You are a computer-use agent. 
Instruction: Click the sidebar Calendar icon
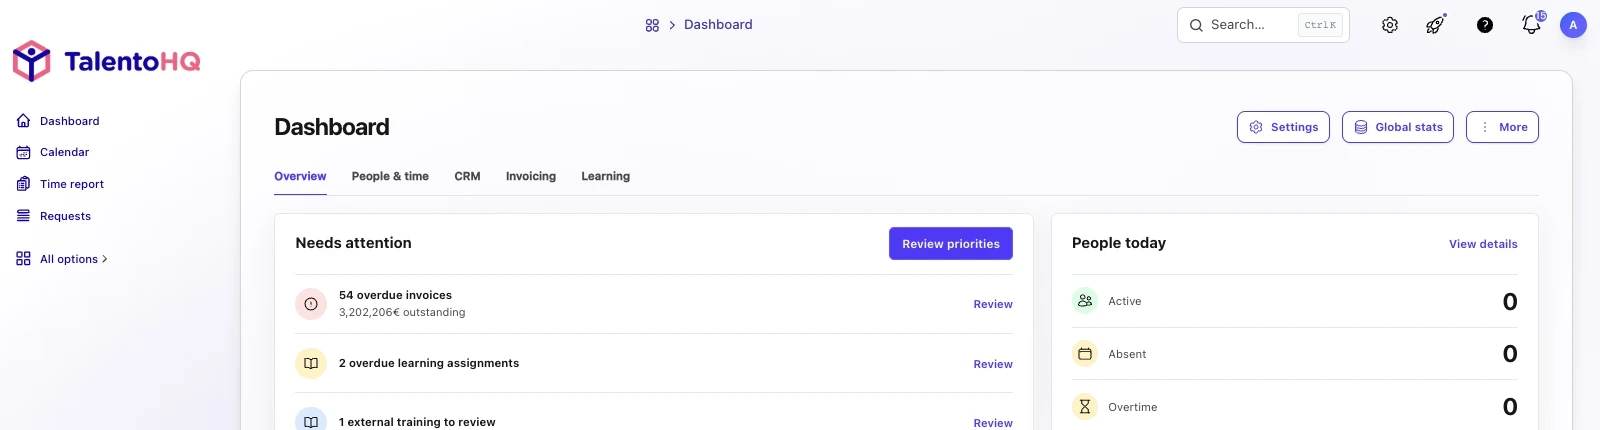(x=23, y=152)
